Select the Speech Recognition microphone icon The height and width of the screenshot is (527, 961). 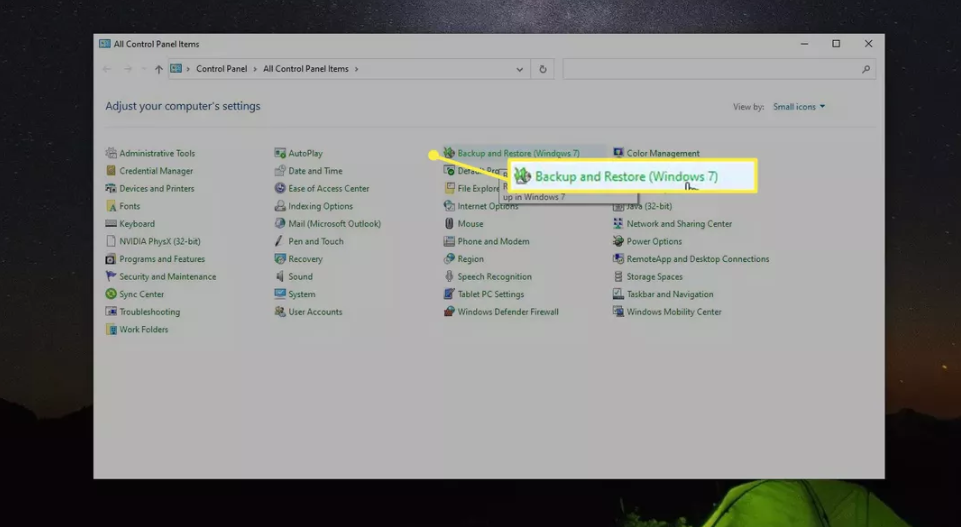(x=450, y=277)
